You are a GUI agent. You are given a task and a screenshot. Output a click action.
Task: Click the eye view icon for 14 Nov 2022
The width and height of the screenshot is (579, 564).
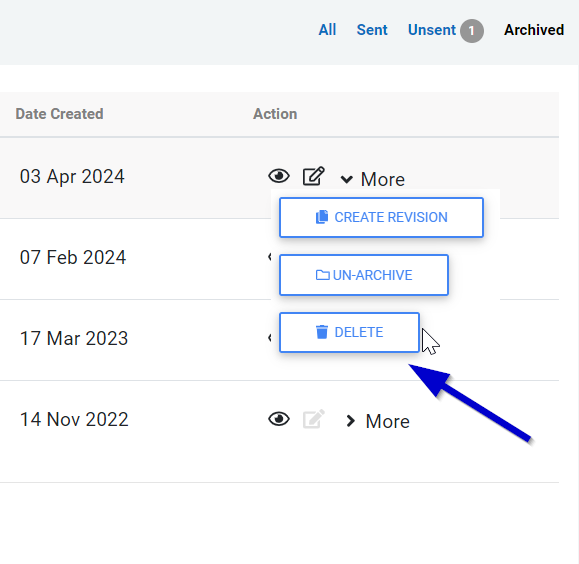pyautogui.click(x=279, y=419)
